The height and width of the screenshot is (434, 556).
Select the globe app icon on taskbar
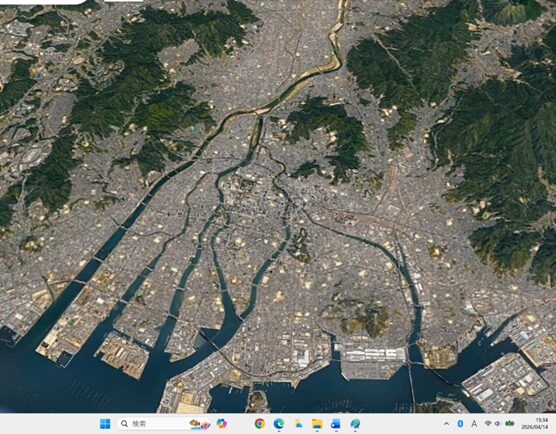click(x=355, y=423)
